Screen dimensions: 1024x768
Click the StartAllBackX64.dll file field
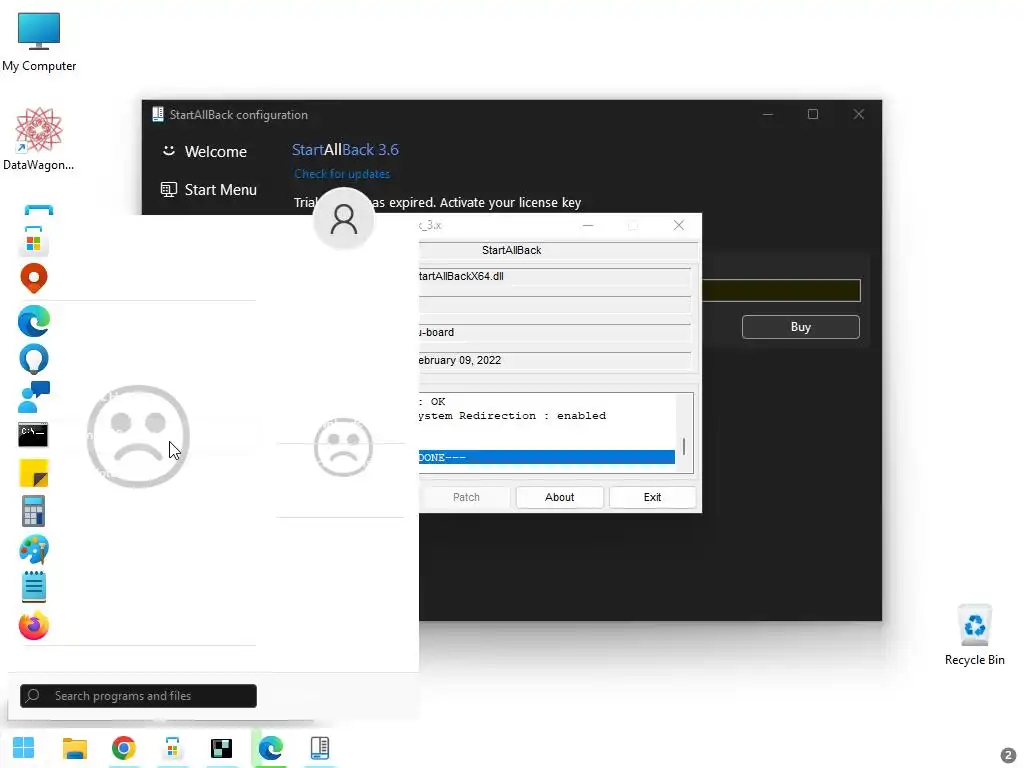(x=554, y=276)
